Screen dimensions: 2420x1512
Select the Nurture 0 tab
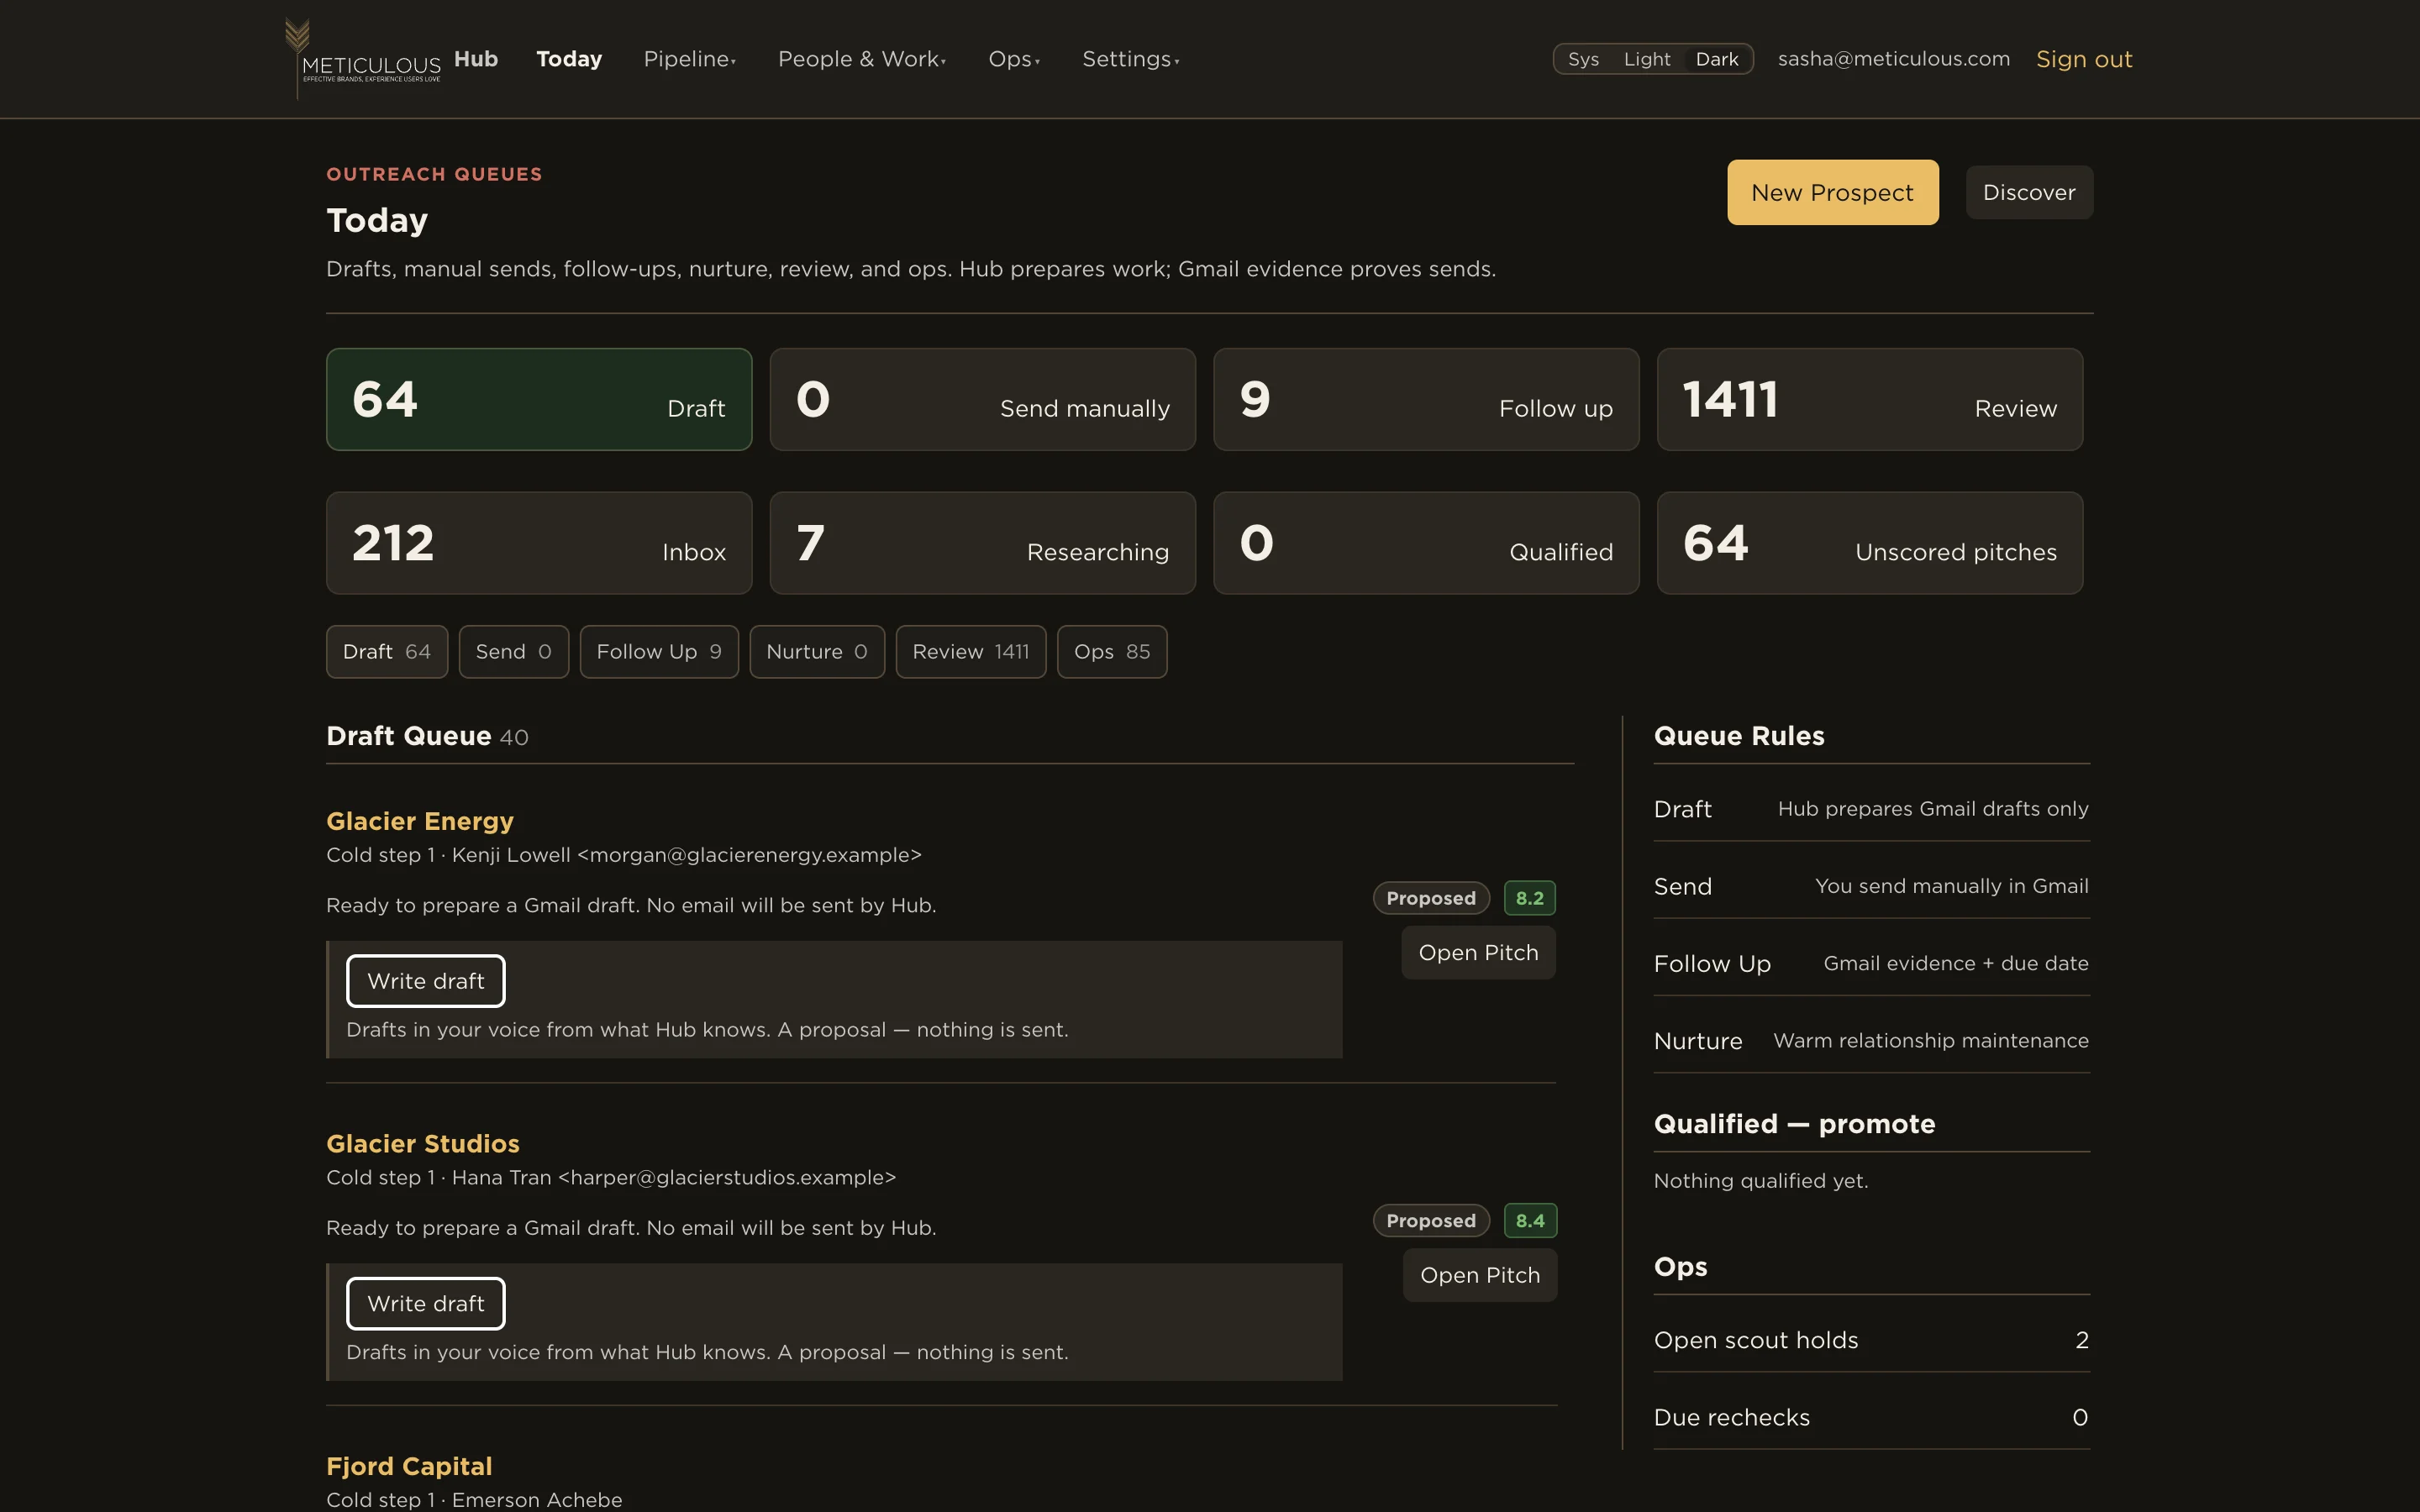pyautogui.click(x=817, y=652)
